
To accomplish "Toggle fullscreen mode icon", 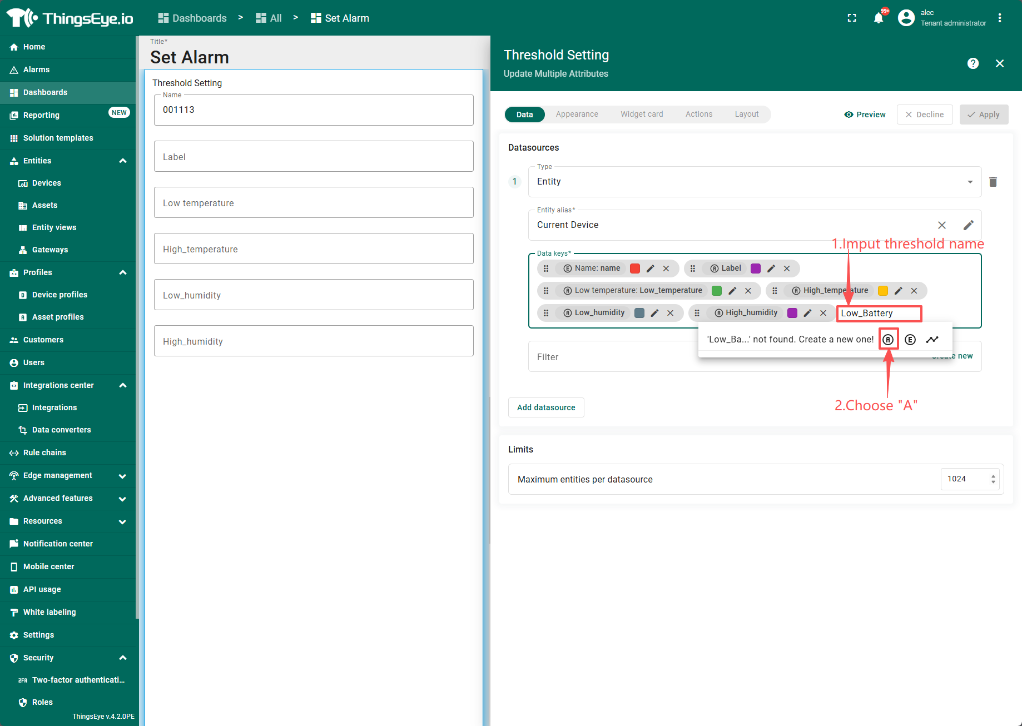I will [852, 18].
